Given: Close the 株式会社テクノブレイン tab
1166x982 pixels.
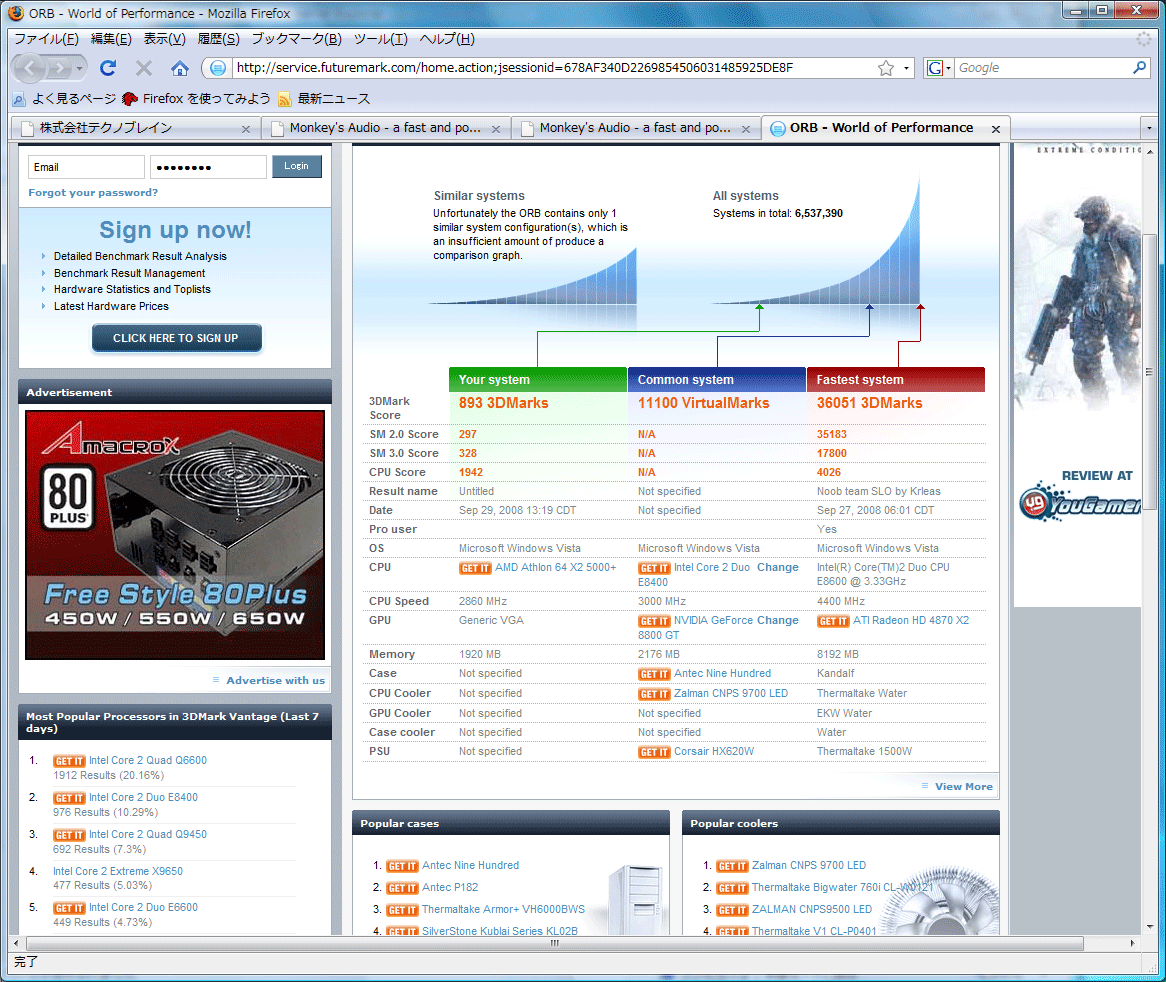Looking at the screenshot, I should [x=246, y=129].
